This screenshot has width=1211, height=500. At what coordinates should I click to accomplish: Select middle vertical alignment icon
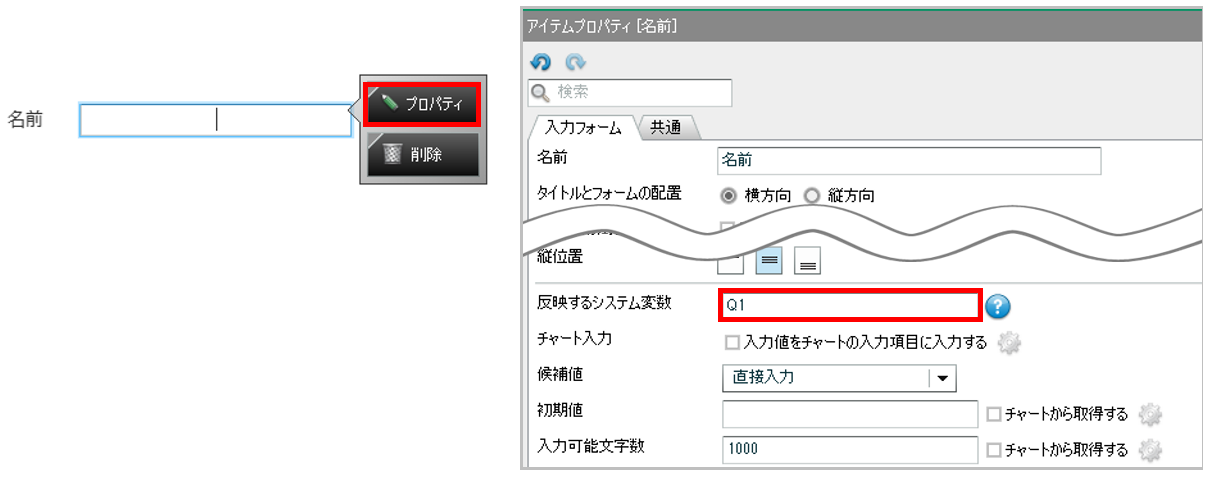769,259
